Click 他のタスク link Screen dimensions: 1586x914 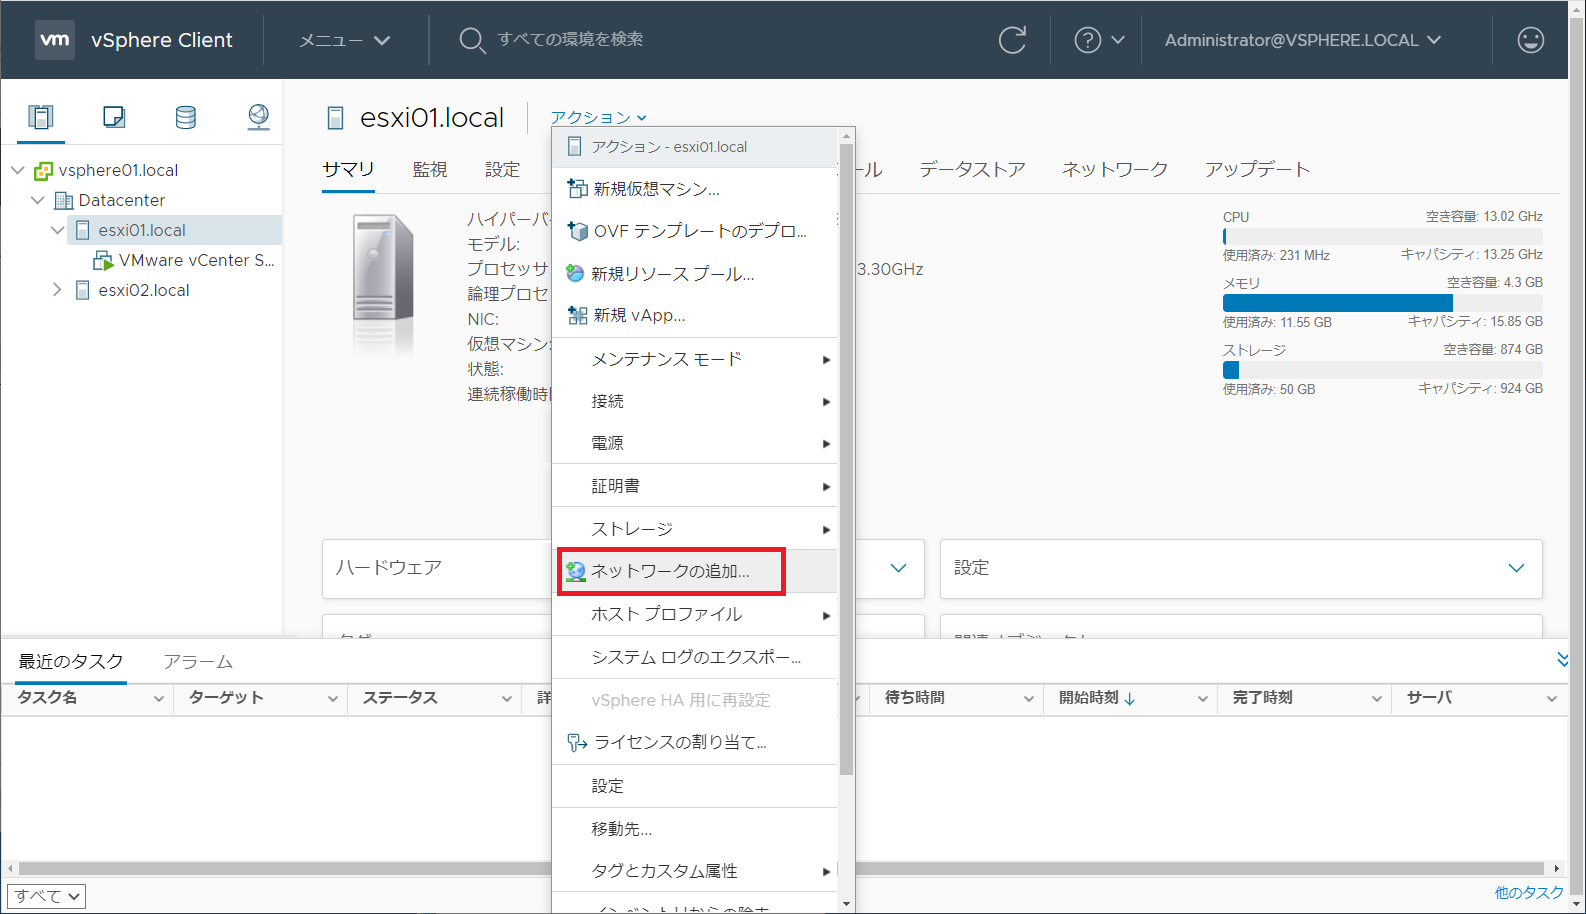[x=1528, y=893]
